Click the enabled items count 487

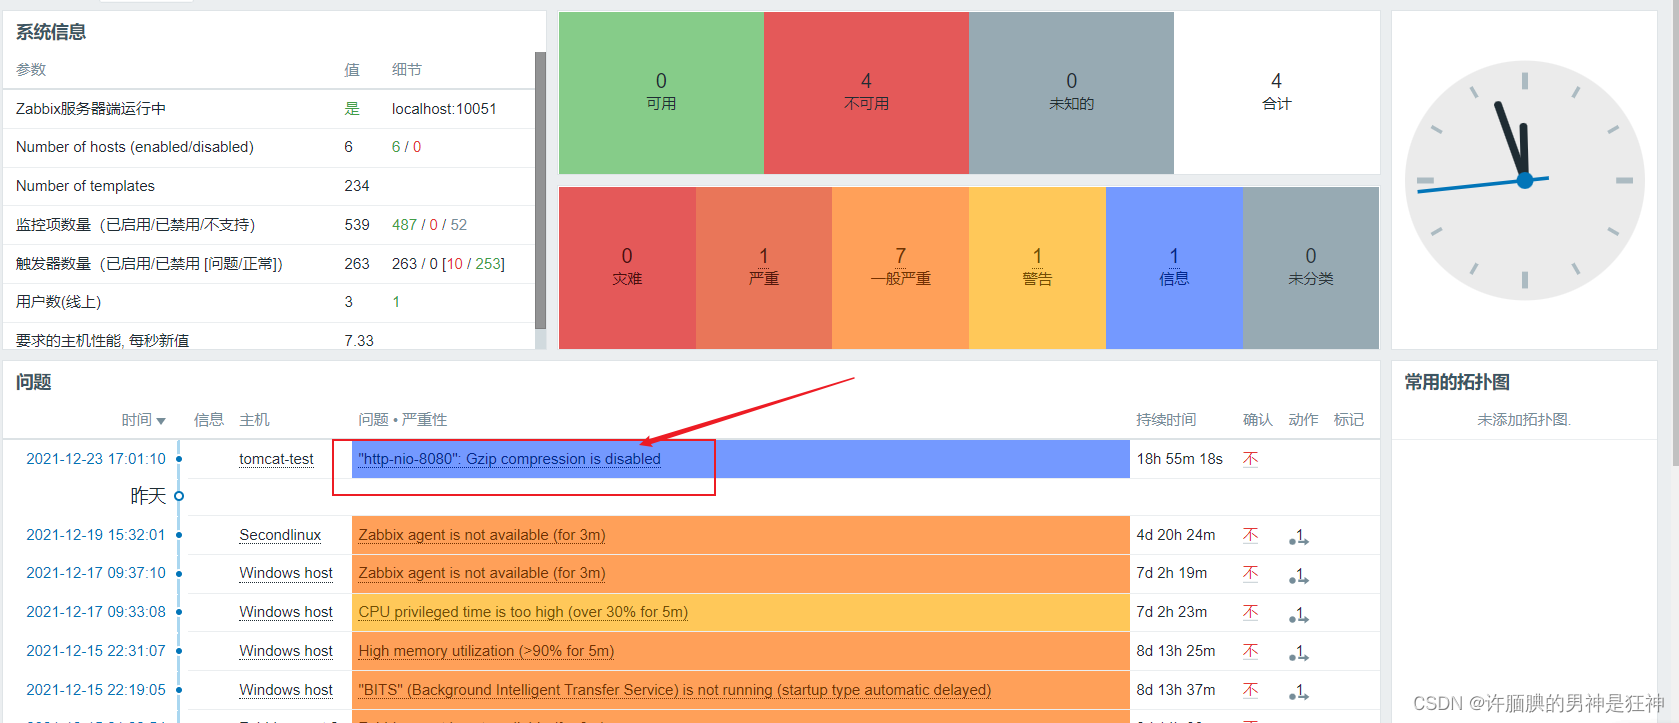tap(404, 225)
